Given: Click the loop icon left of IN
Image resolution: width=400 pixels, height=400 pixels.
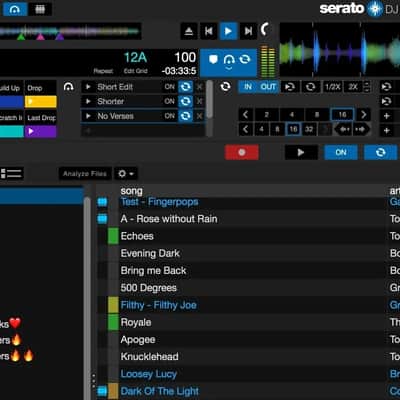Looking at the screenshot, I should point(225,87).
